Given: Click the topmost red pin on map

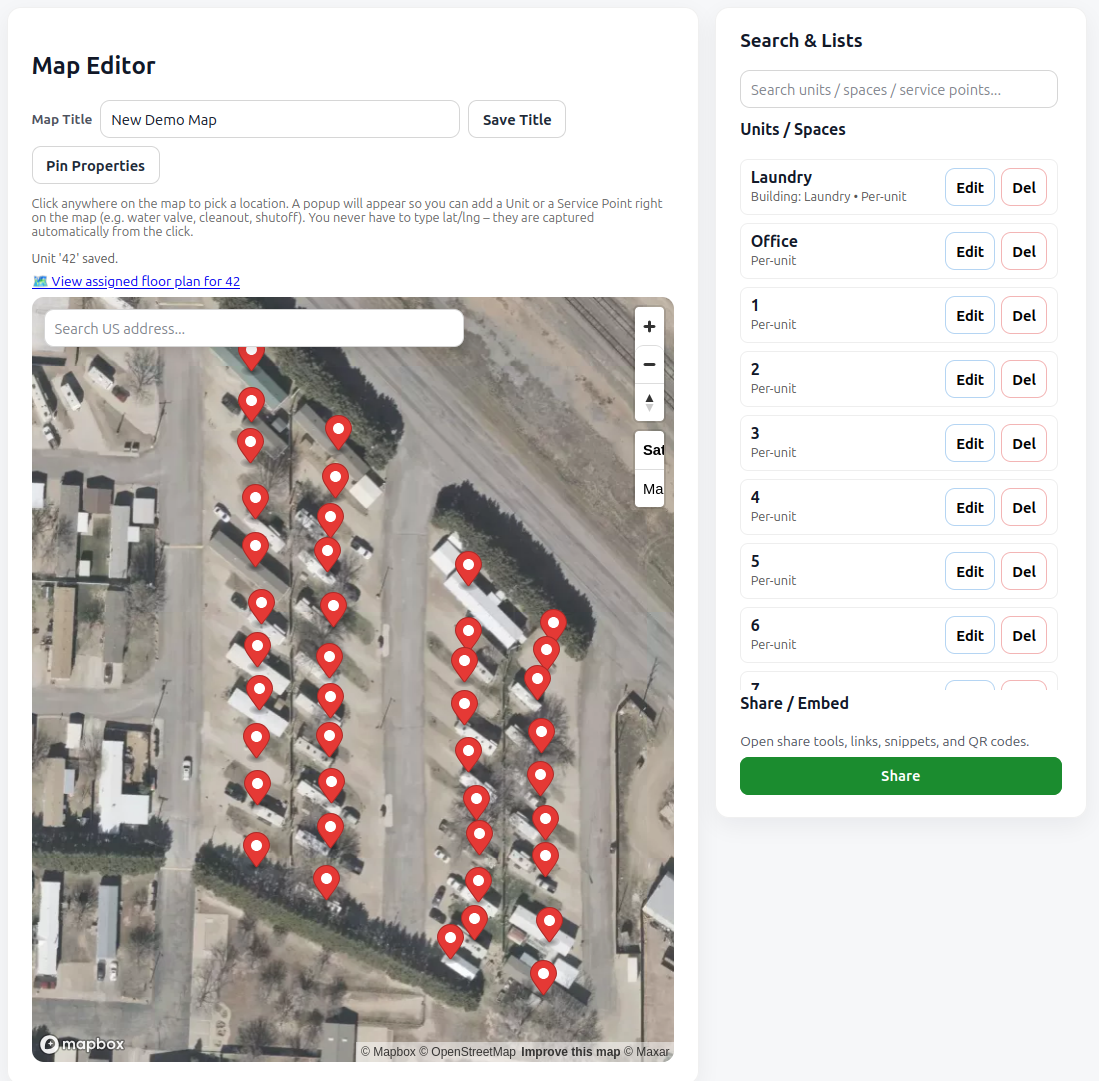Looking at the screenshot, I should 251,352.
